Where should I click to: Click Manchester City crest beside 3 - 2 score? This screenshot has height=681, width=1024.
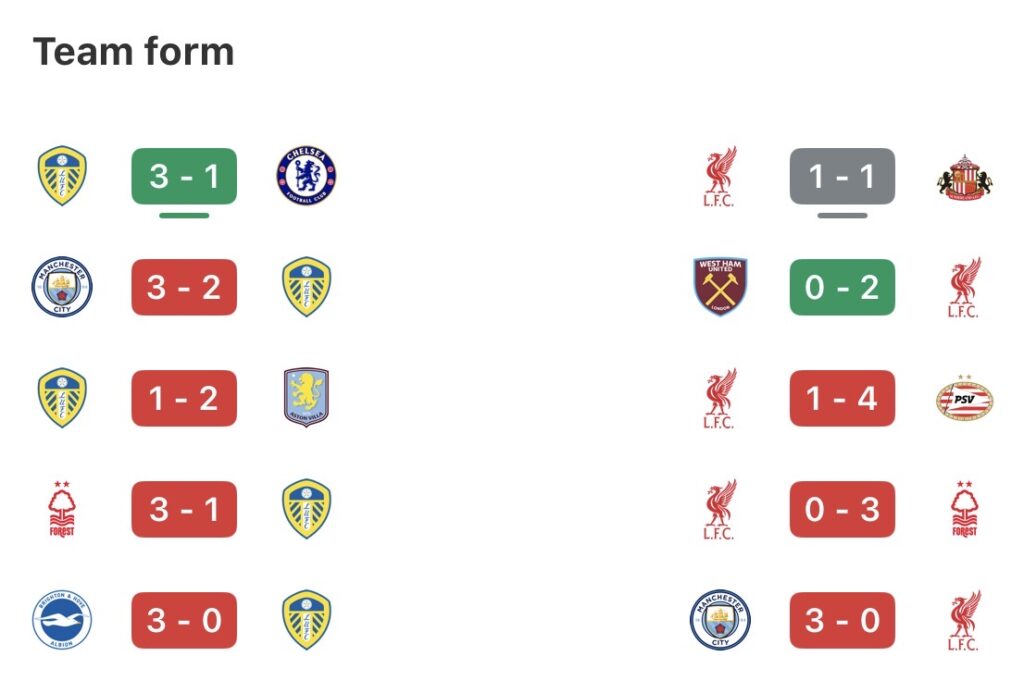click(62, 287)
